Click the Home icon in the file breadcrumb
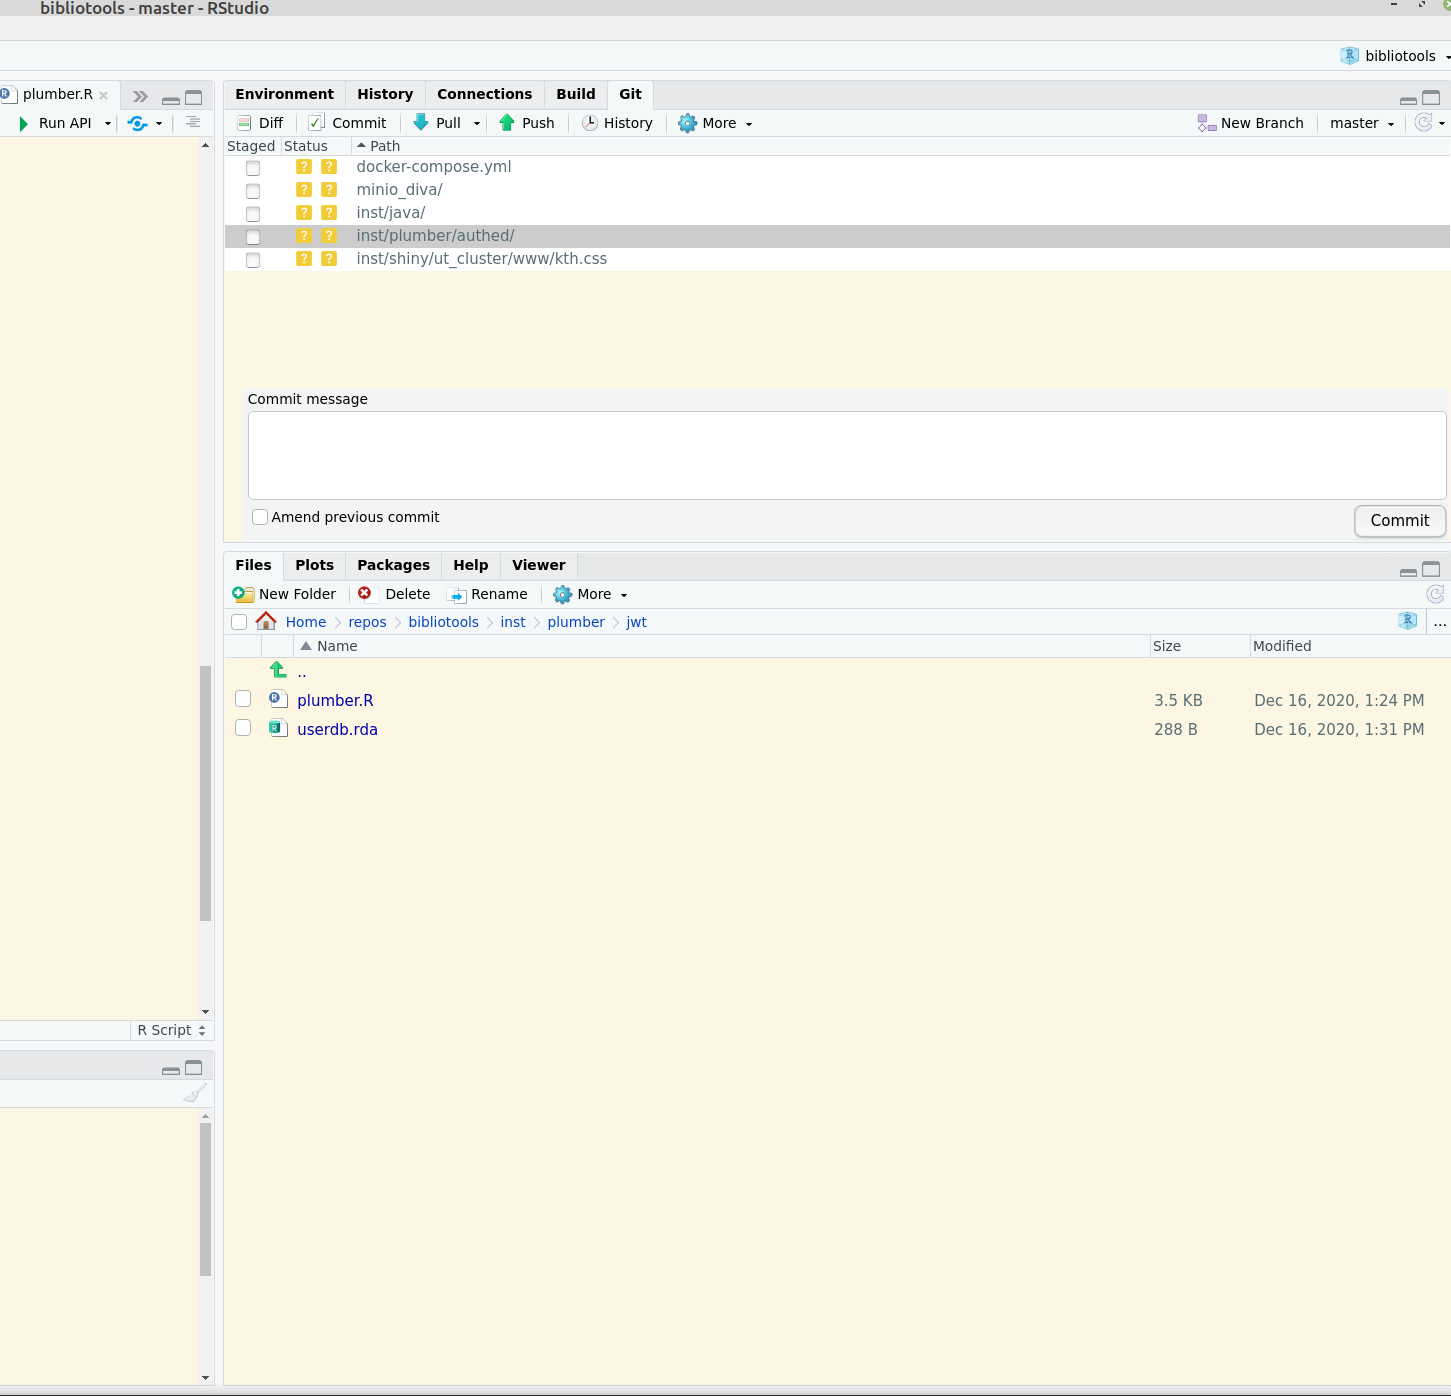The image size is (1451, 1396). point(266,620)
